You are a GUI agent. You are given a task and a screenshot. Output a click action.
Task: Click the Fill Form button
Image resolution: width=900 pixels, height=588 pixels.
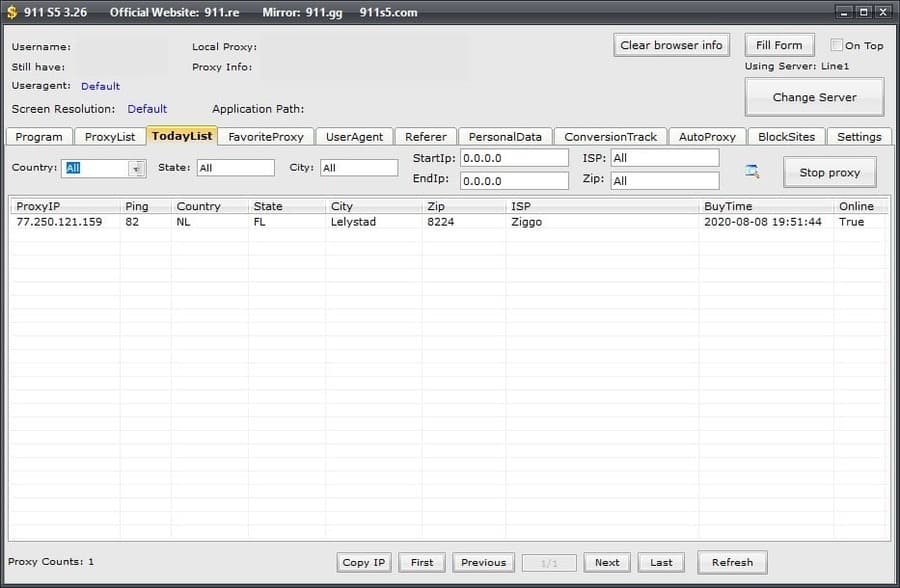(779, 45)
